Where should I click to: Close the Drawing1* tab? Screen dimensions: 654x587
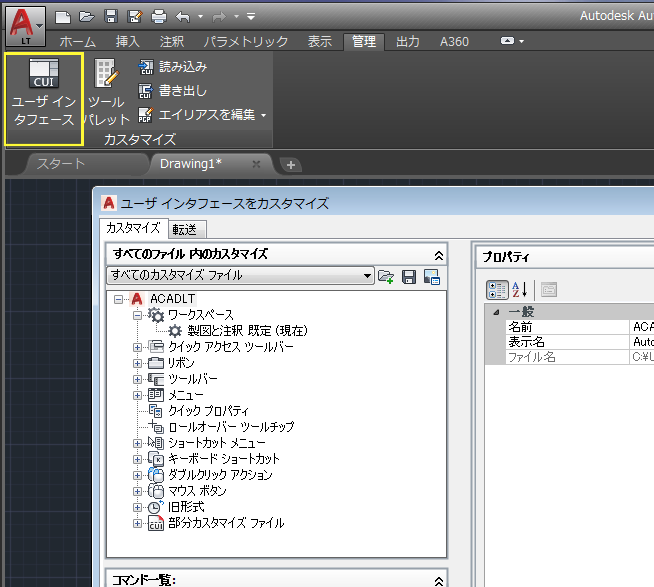point(256,164)
